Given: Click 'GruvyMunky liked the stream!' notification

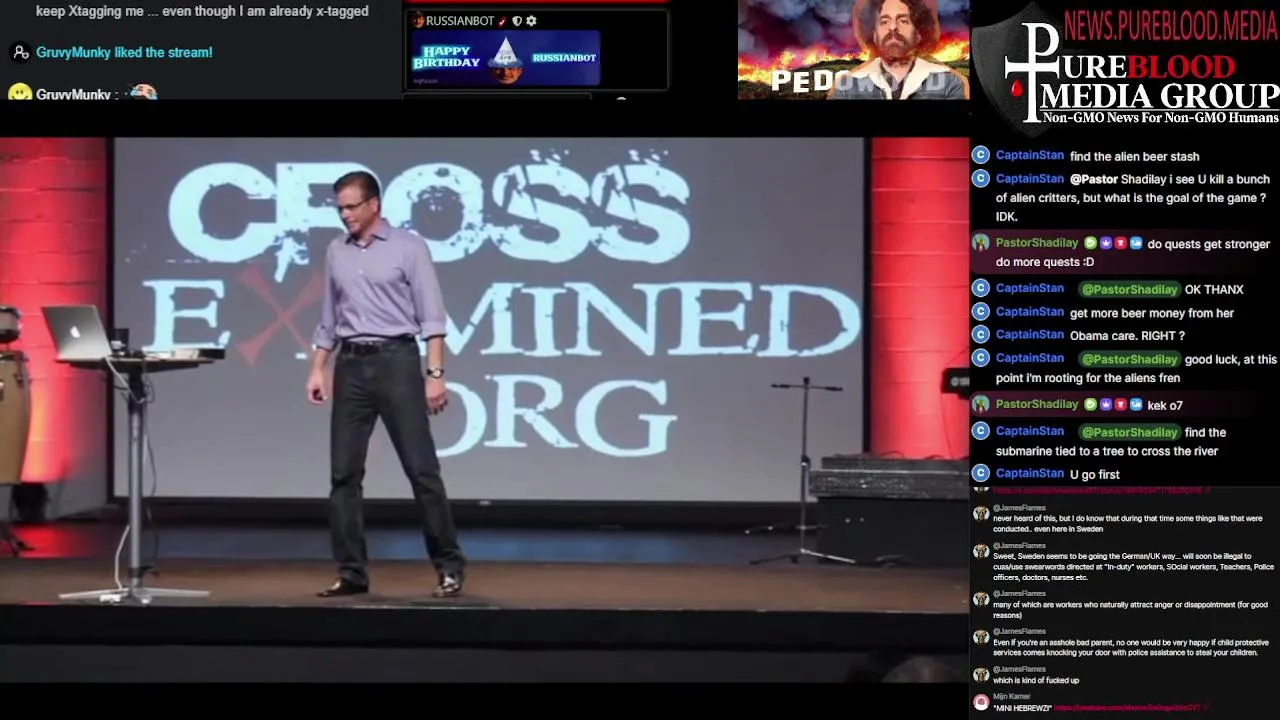Looking at the screenshot, I should (124, 52).
